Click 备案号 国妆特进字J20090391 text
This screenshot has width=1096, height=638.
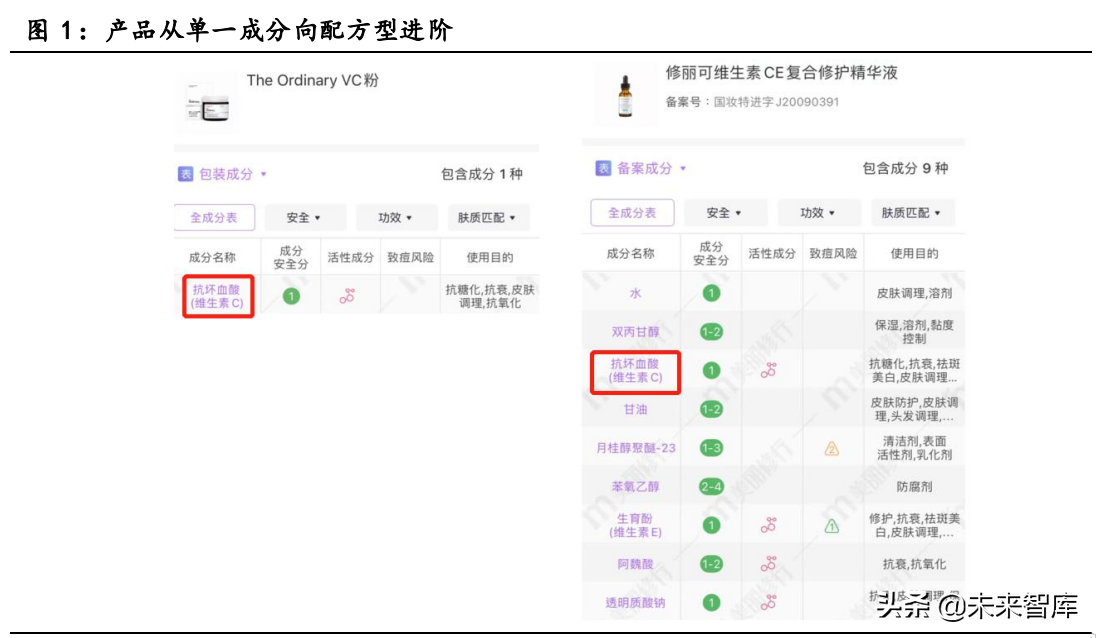click(752, 102)
